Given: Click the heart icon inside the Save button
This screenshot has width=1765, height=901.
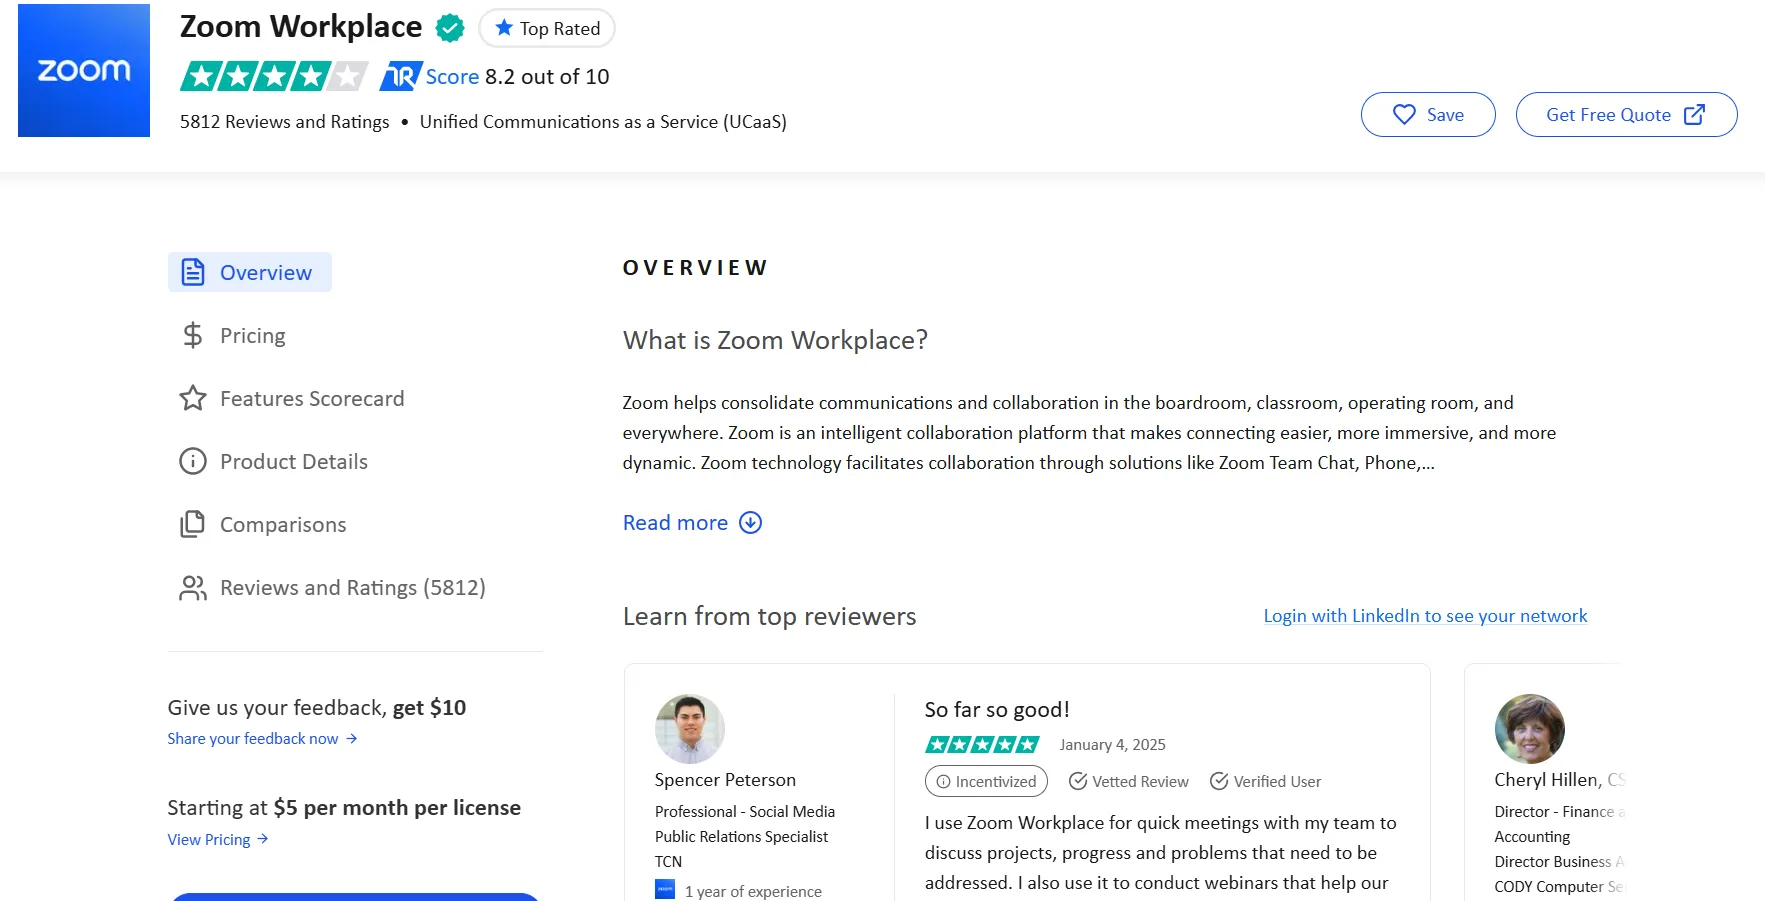Looking at the screenshot, I should pyautogui.click(x=1404, y=115).
